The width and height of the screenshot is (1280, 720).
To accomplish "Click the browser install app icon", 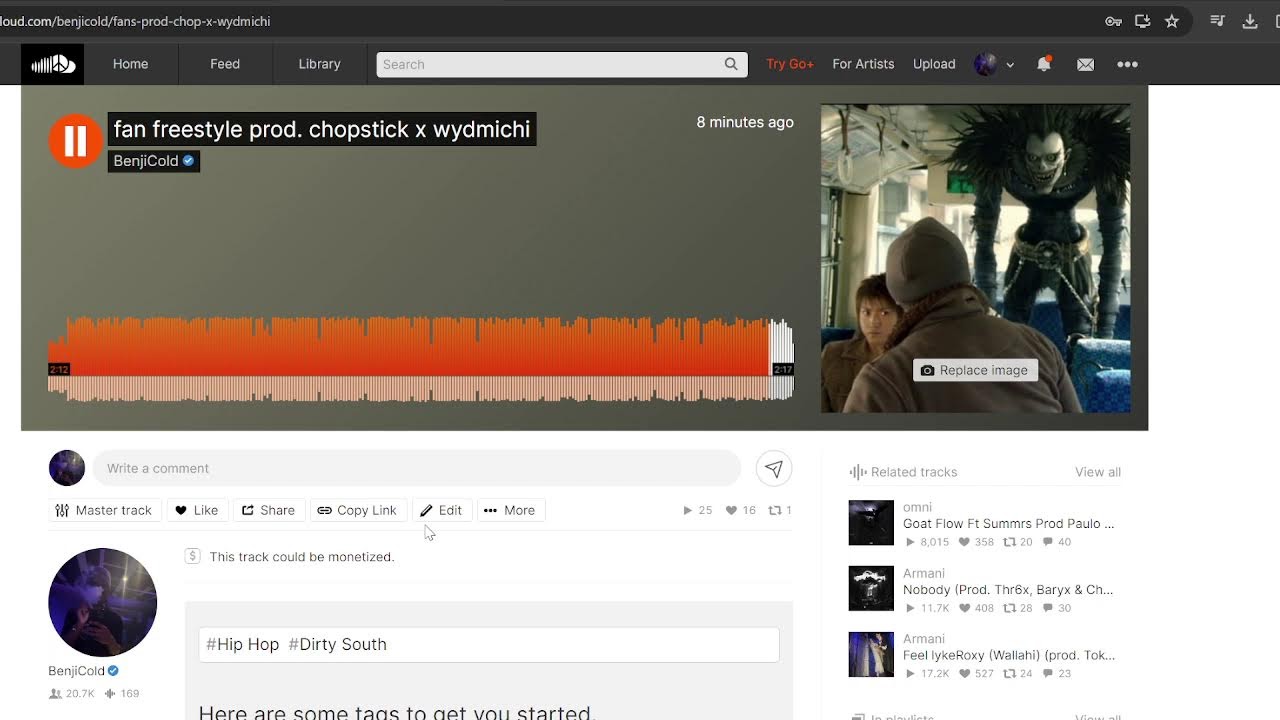I will (1142, 21).
